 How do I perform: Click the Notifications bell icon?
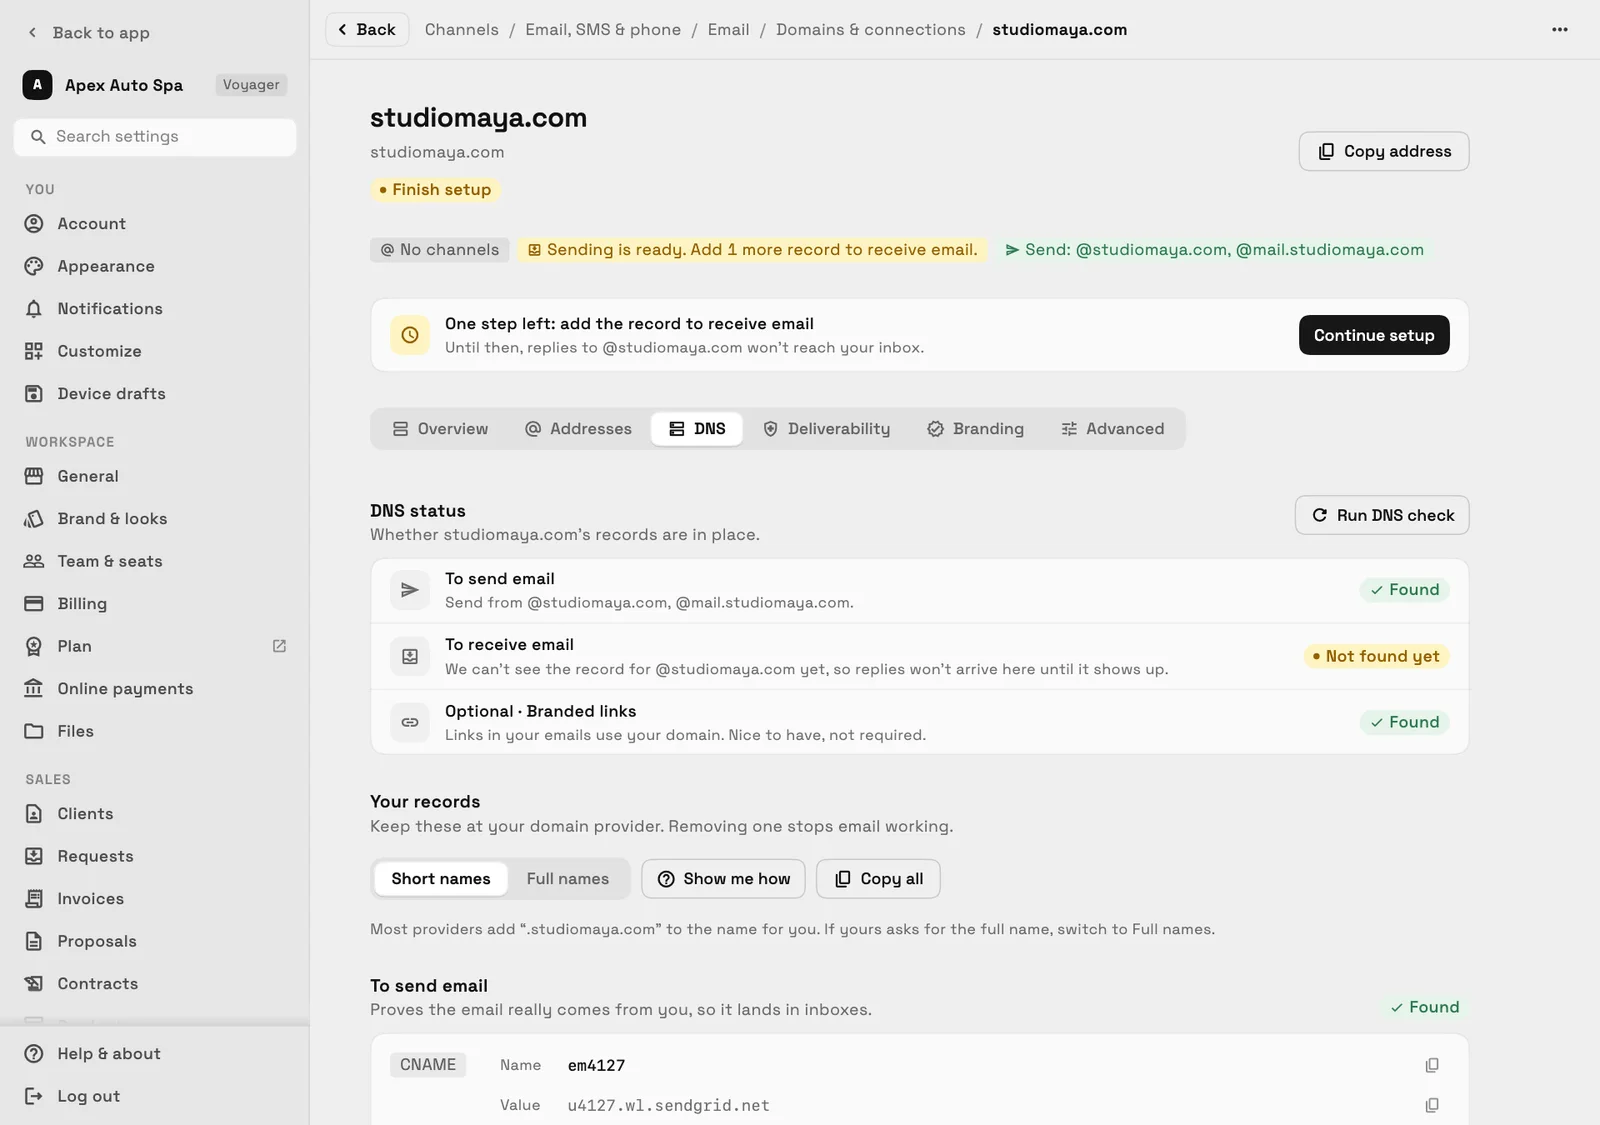[x=34, y=309]
